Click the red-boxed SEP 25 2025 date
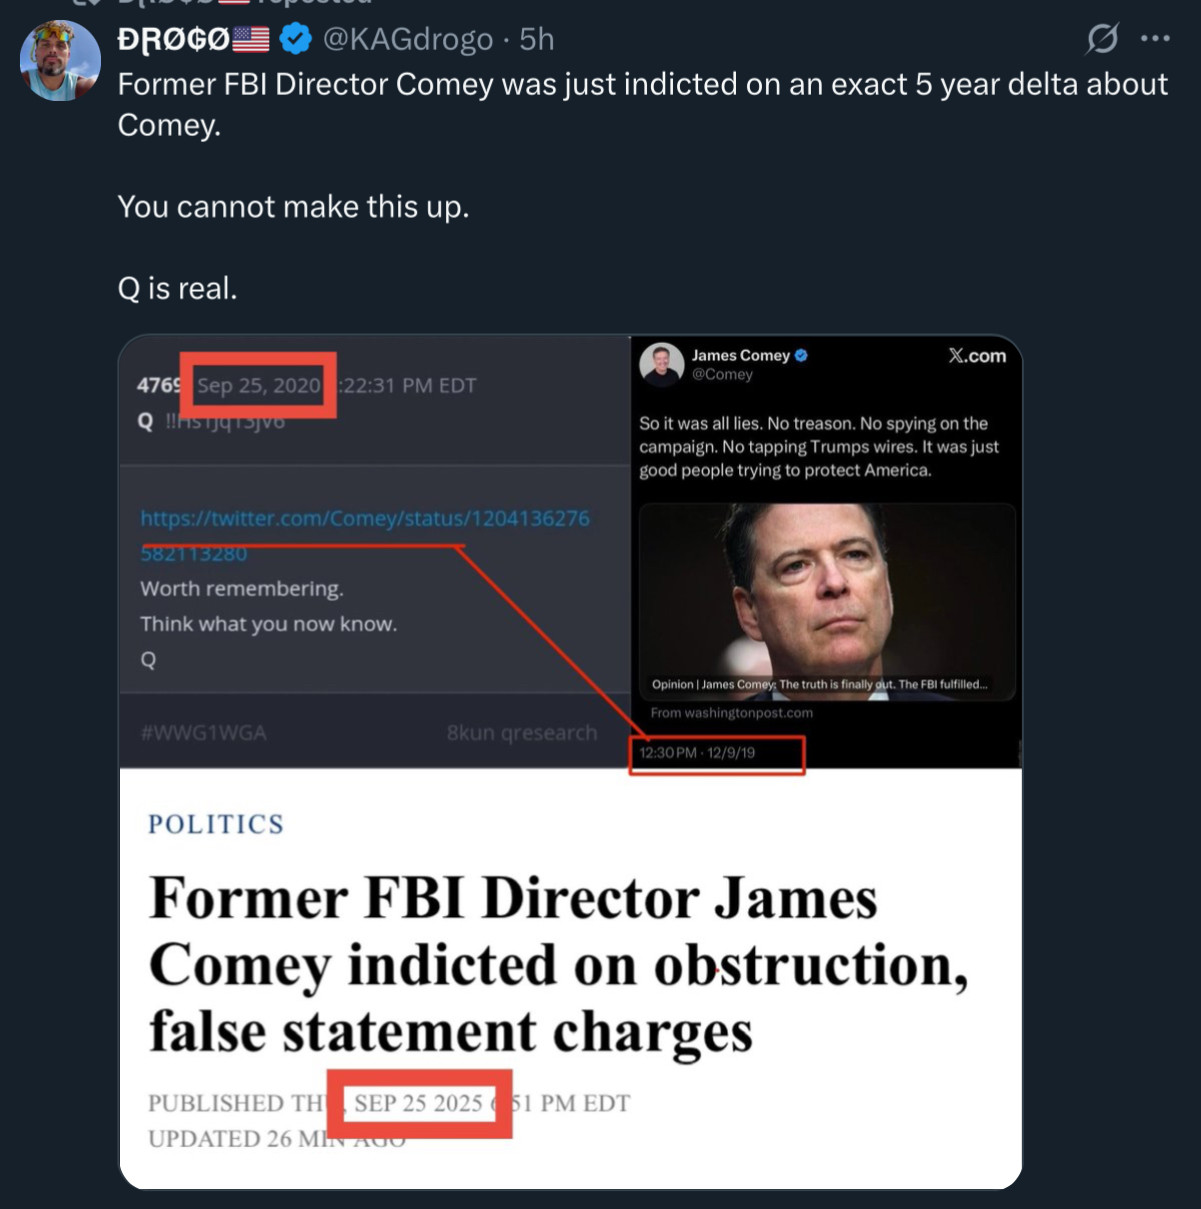 tap(419, 1103)
